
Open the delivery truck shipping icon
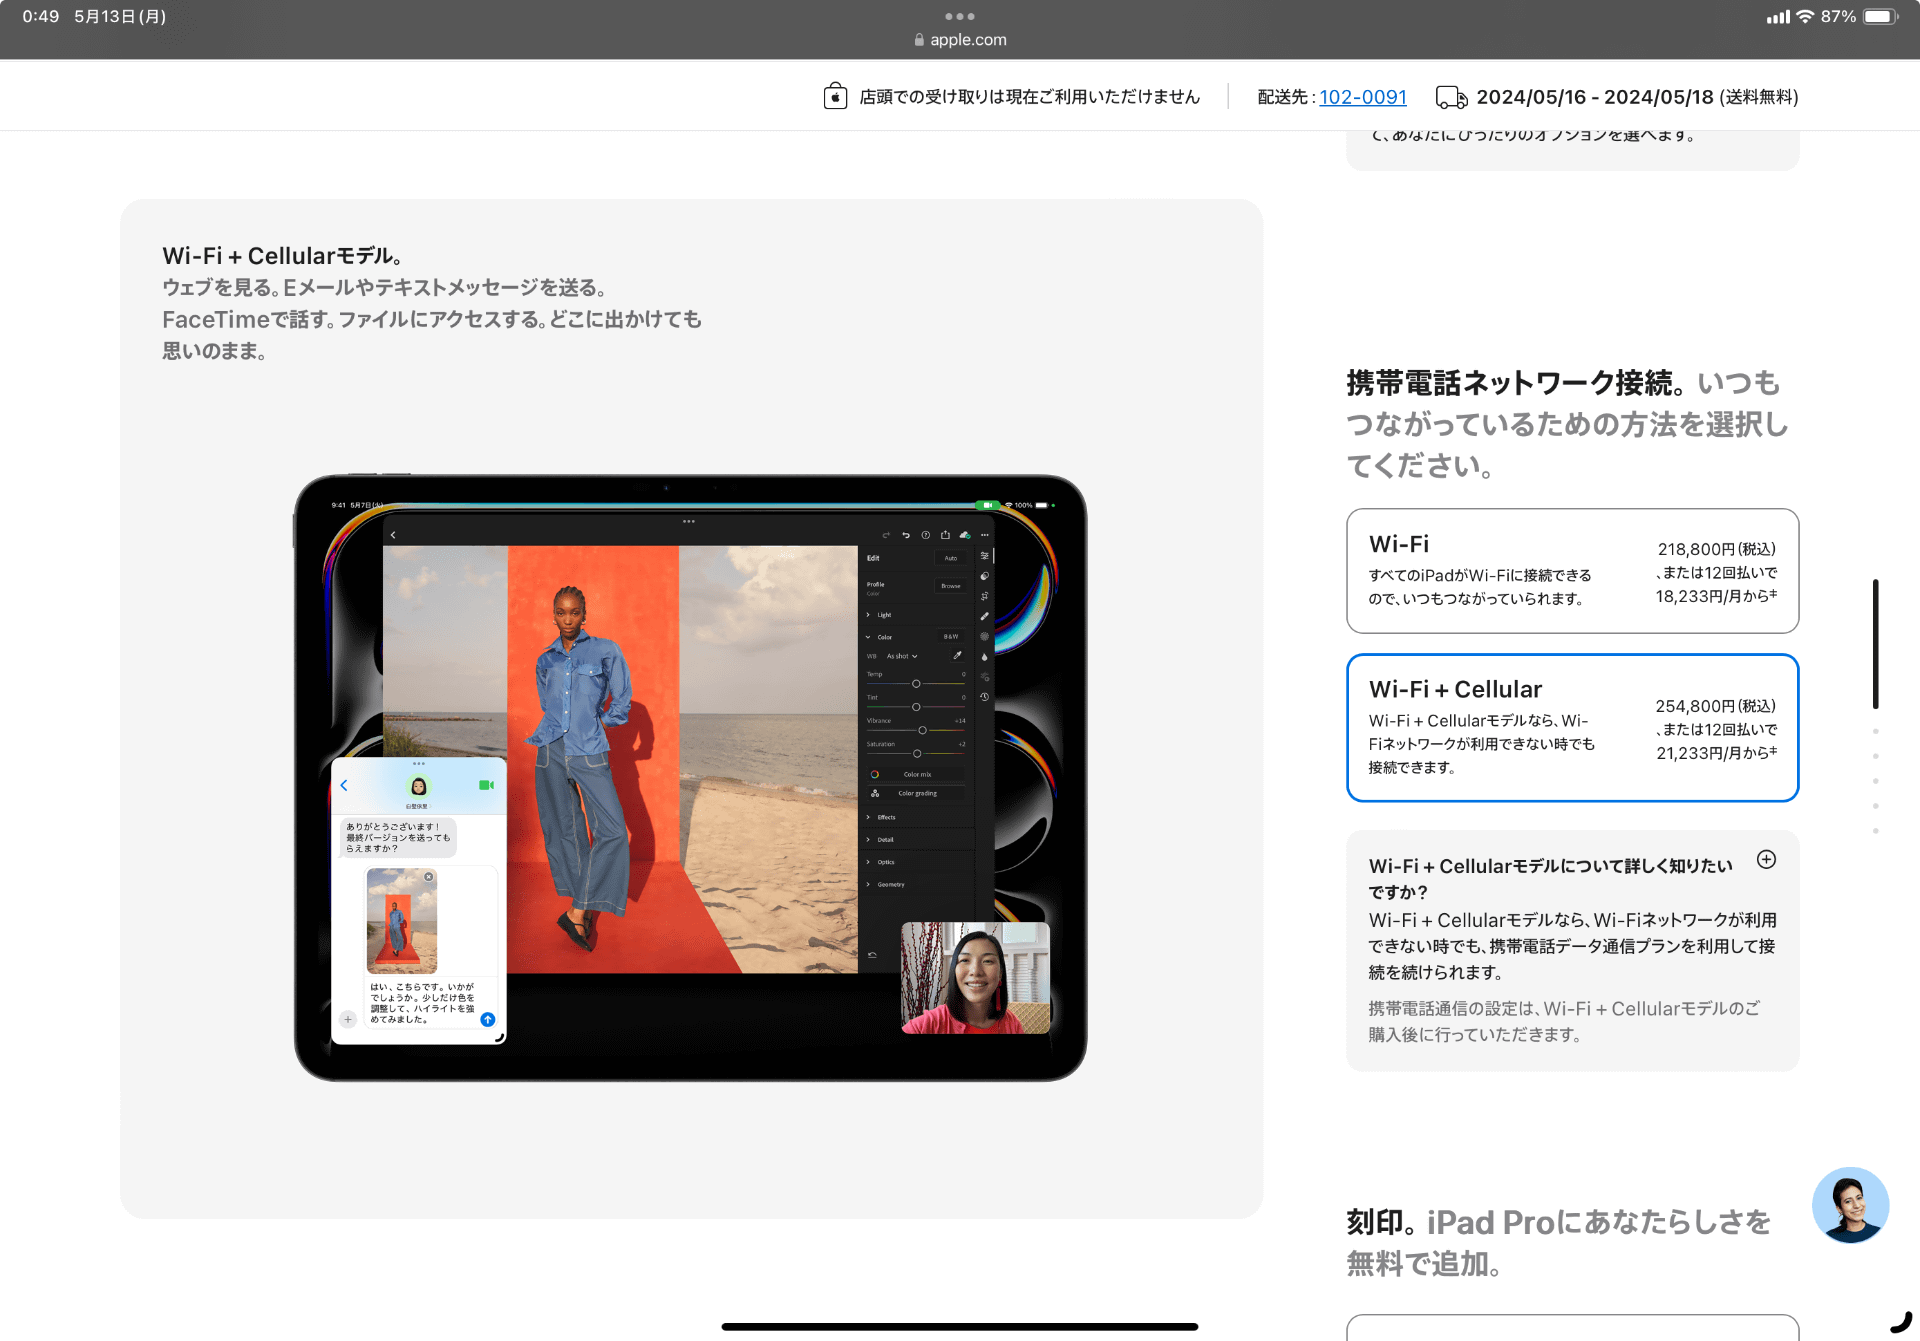tap(1451, 97)
